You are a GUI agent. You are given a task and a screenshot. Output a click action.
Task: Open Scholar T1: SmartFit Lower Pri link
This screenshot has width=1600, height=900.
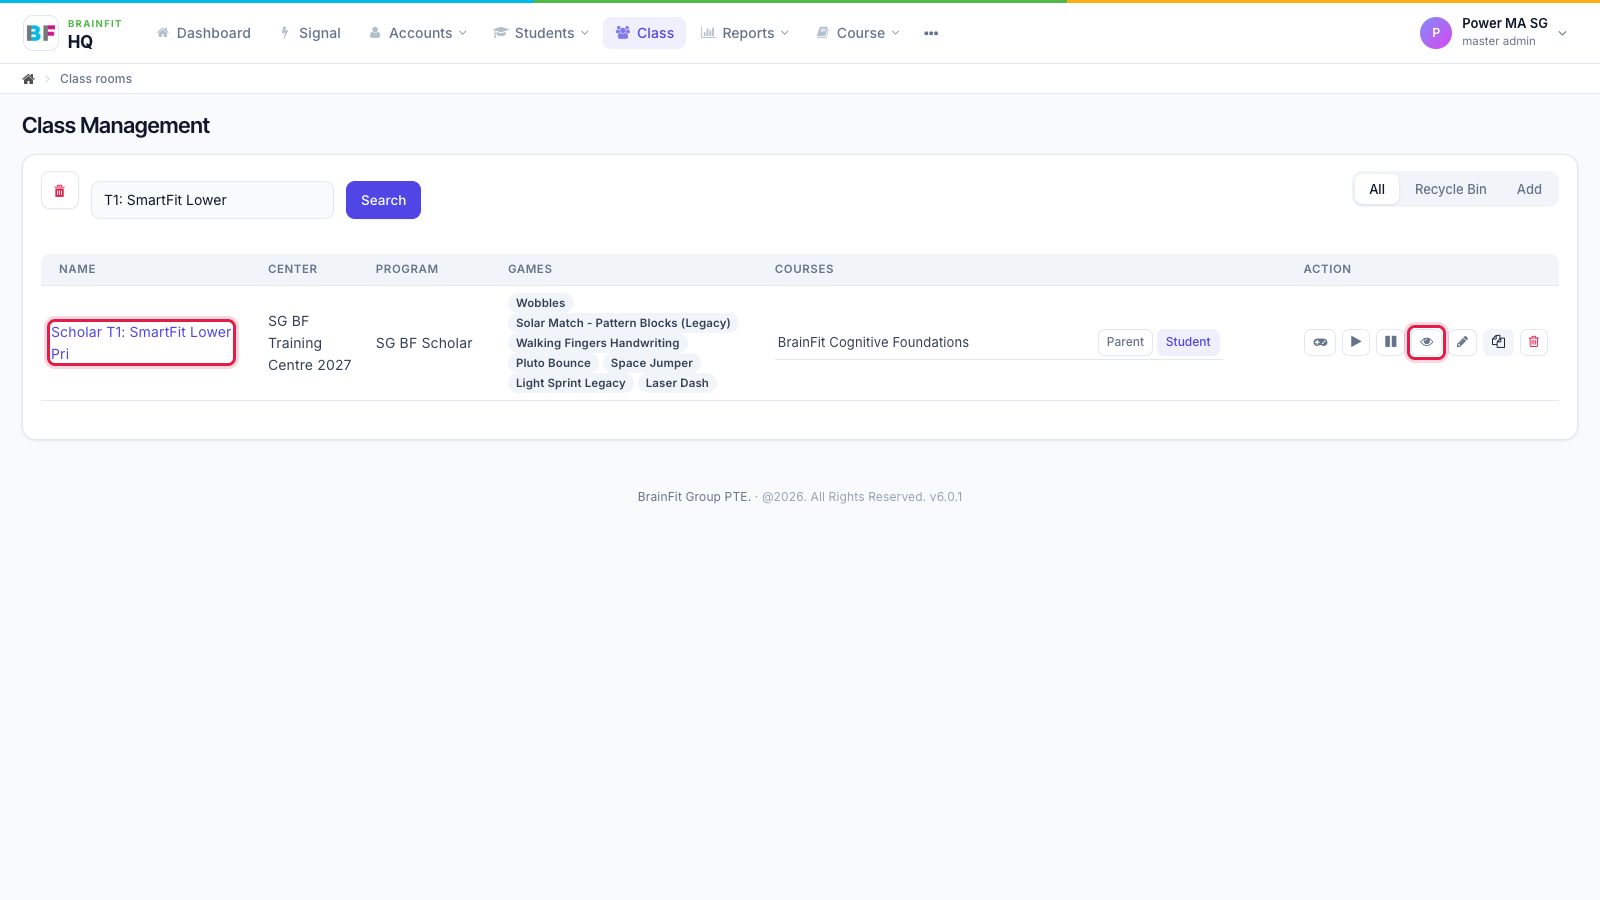tap(141, 343)
